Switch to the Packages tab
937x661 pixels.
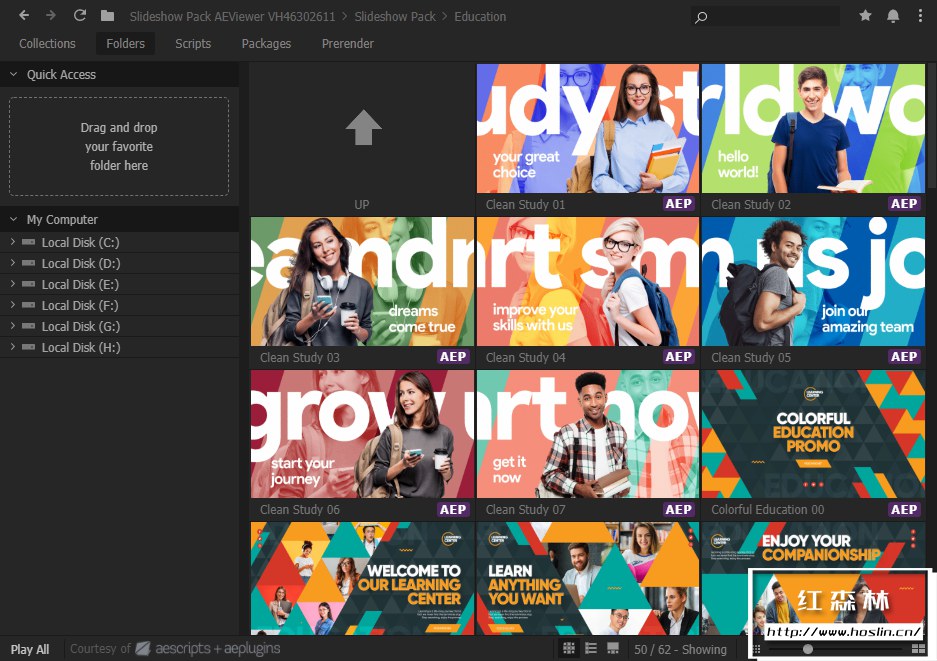(x=266, y=44)
